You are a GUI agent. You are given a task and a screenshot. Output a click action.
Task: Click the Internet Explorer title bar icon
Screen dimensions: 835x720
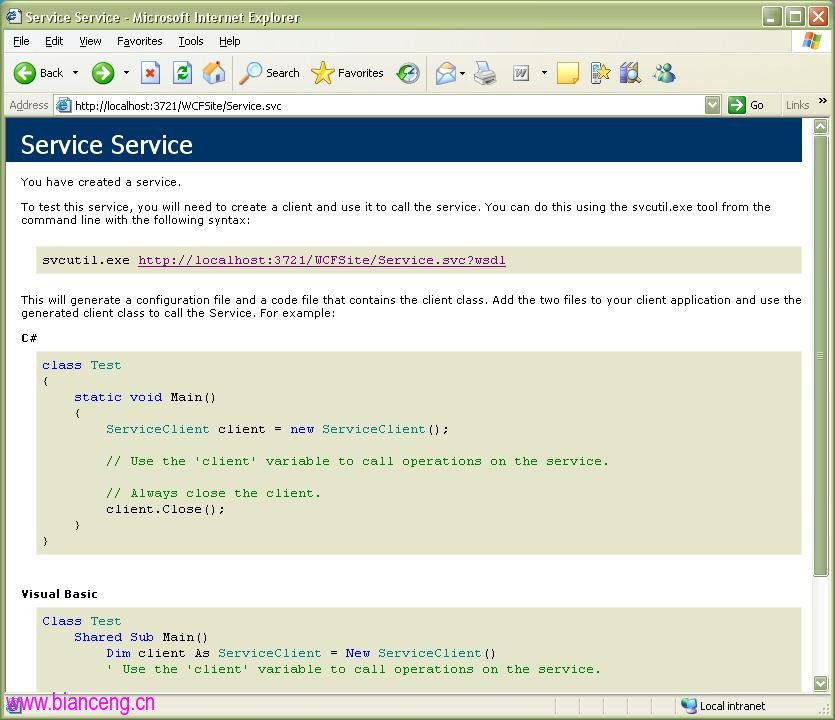click(x=13, y=17)
